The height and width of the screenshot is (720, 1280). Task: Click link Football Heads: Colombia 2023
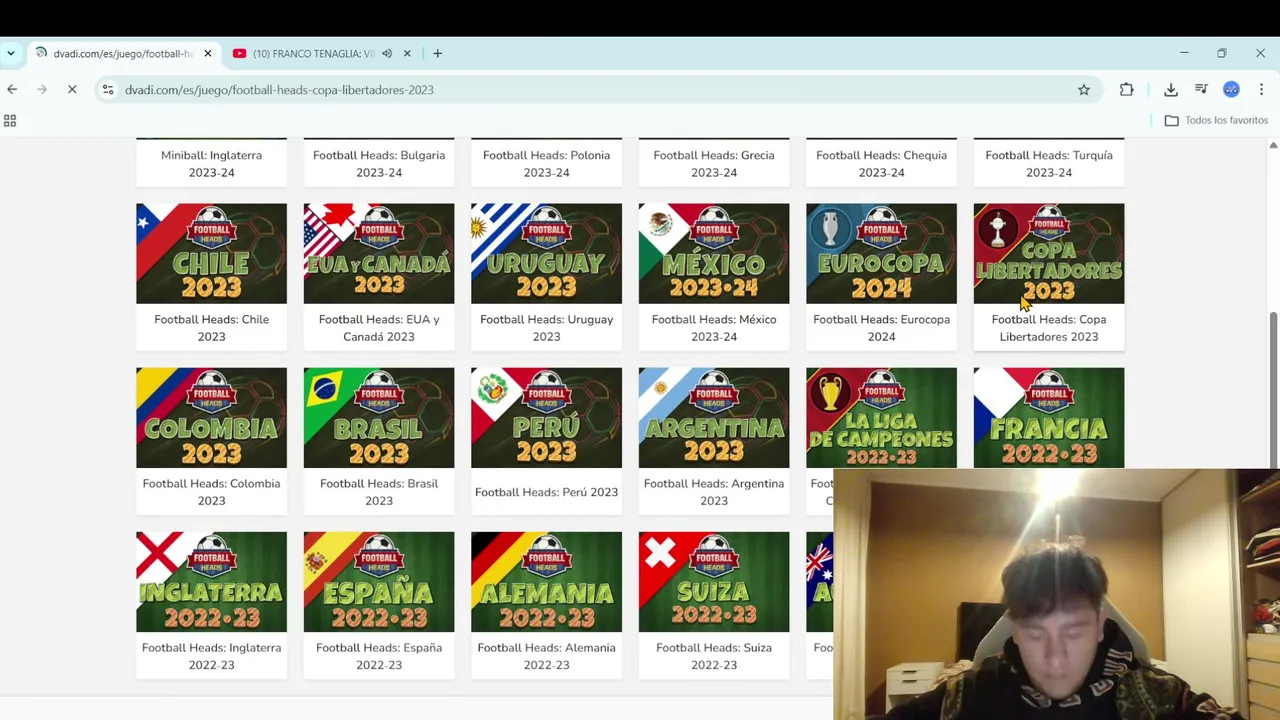coord(211,492)
